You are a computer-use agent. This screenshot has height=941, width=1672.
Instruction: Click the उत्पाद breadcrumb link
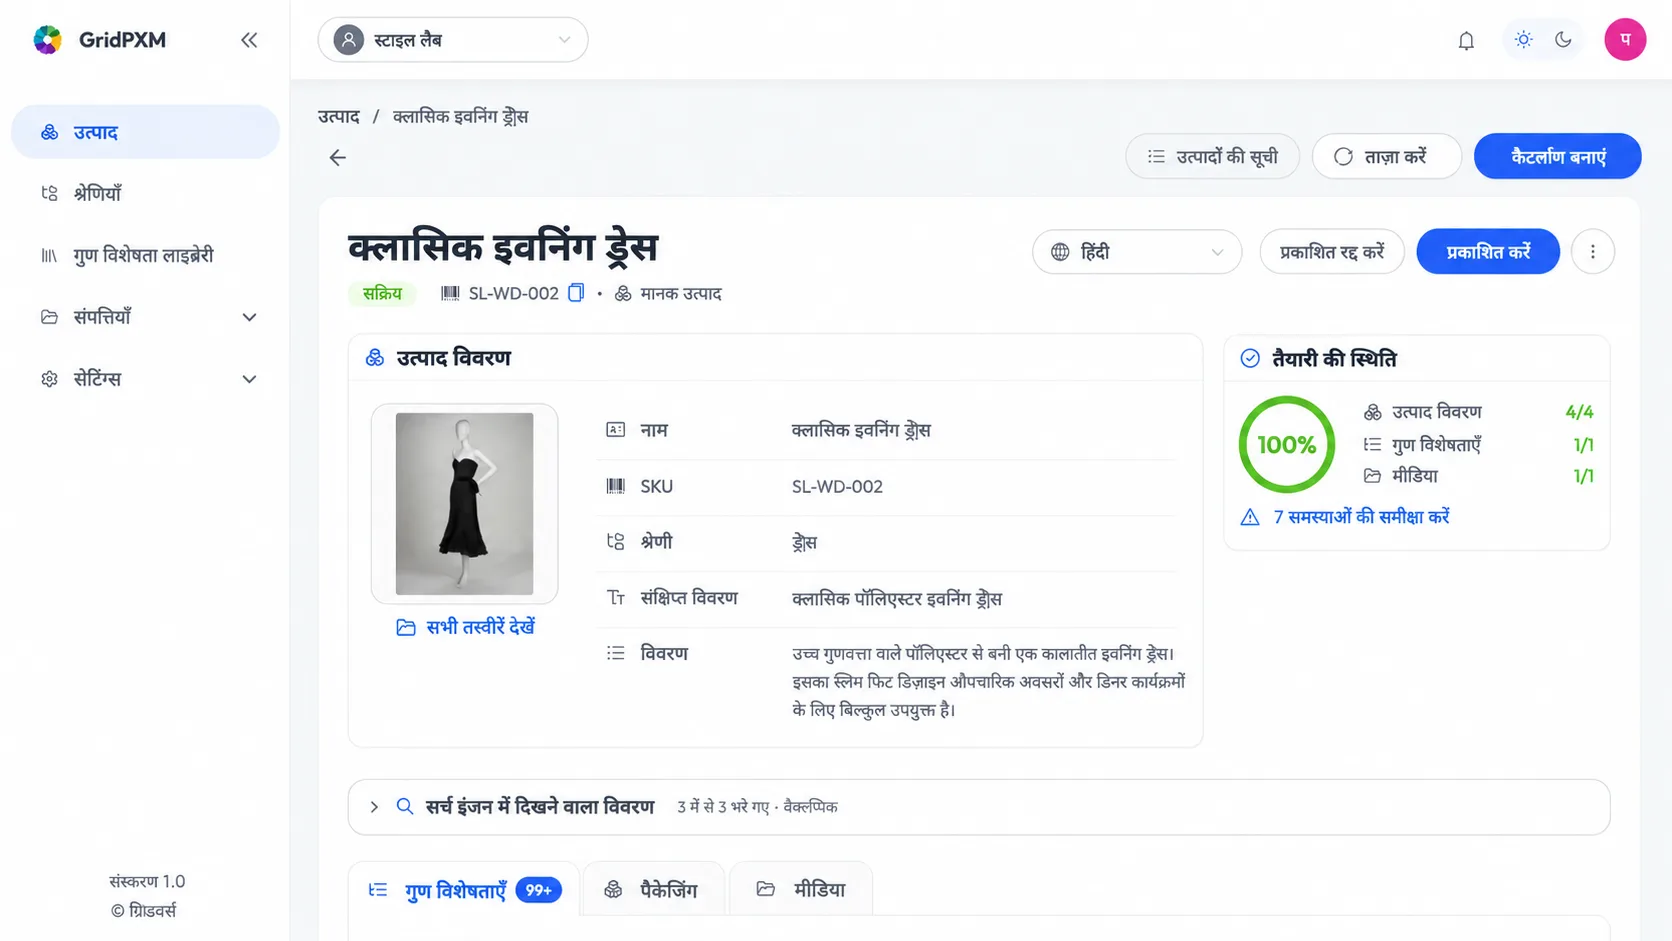pos(339,116)
